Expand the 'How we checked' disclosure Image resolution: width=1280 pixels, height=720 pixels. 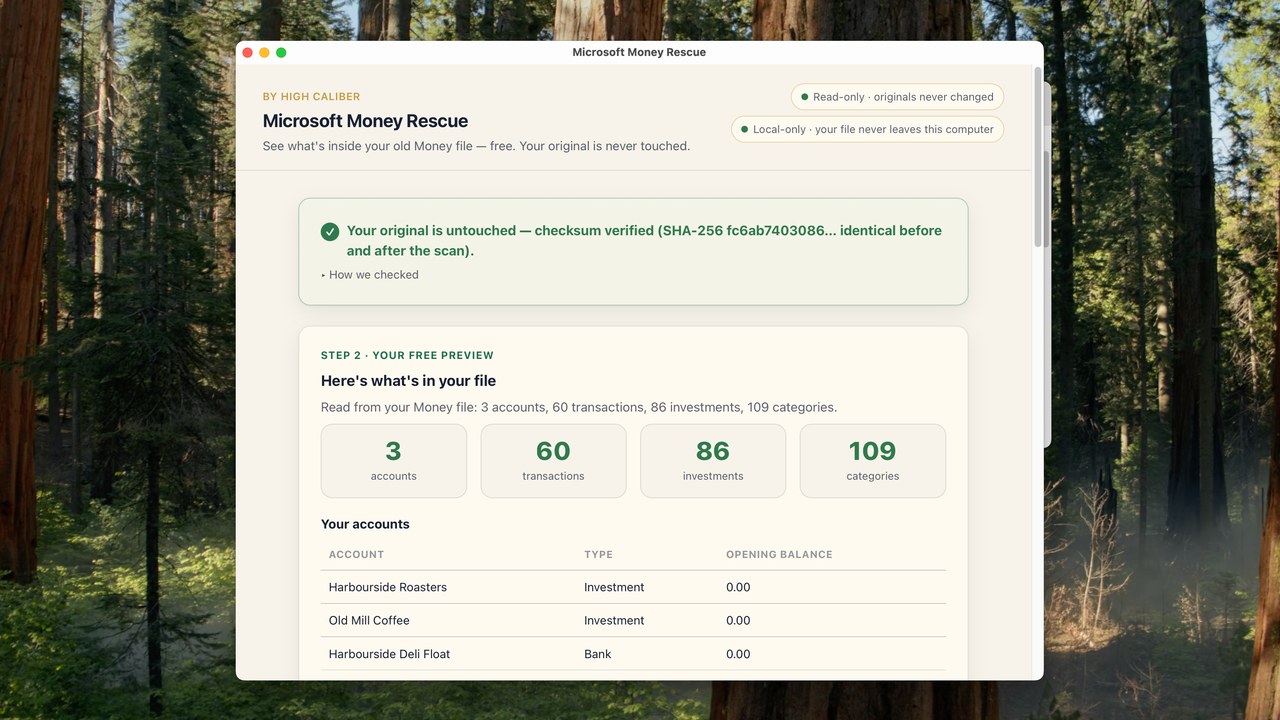coord(370,275)
